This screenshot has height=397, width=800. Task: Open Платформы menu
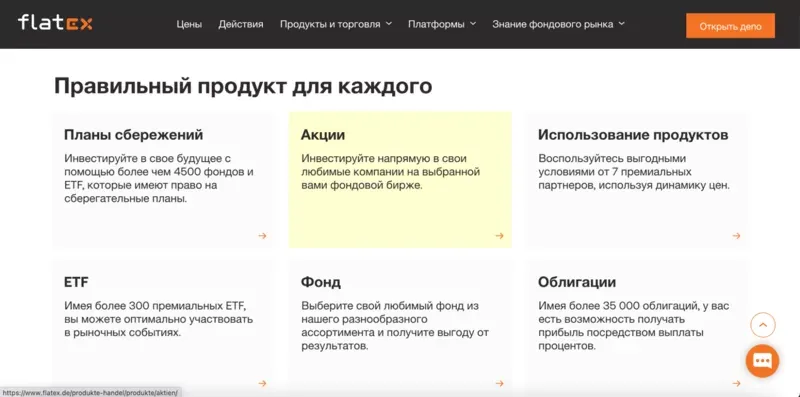point(436,24)
